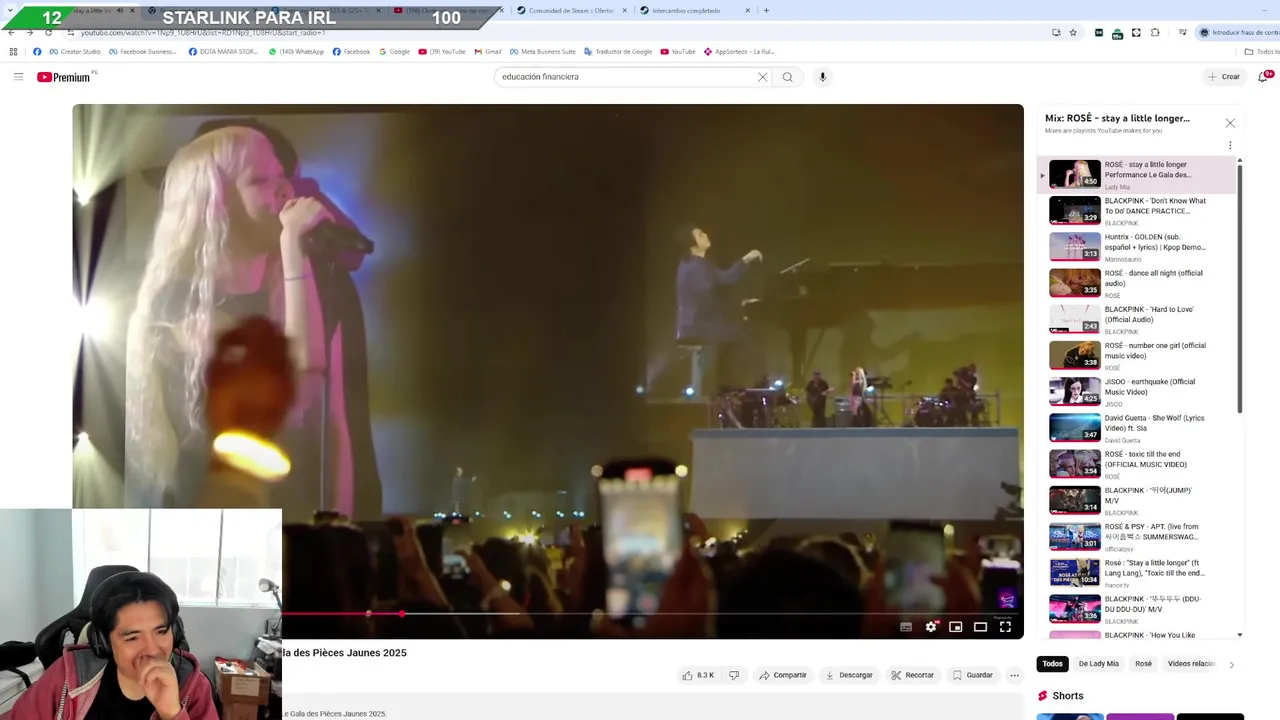Viewport: 1280px width, 720px height.
Task: Click the browser profile passphrase chip
Action: click(1238, 32)
